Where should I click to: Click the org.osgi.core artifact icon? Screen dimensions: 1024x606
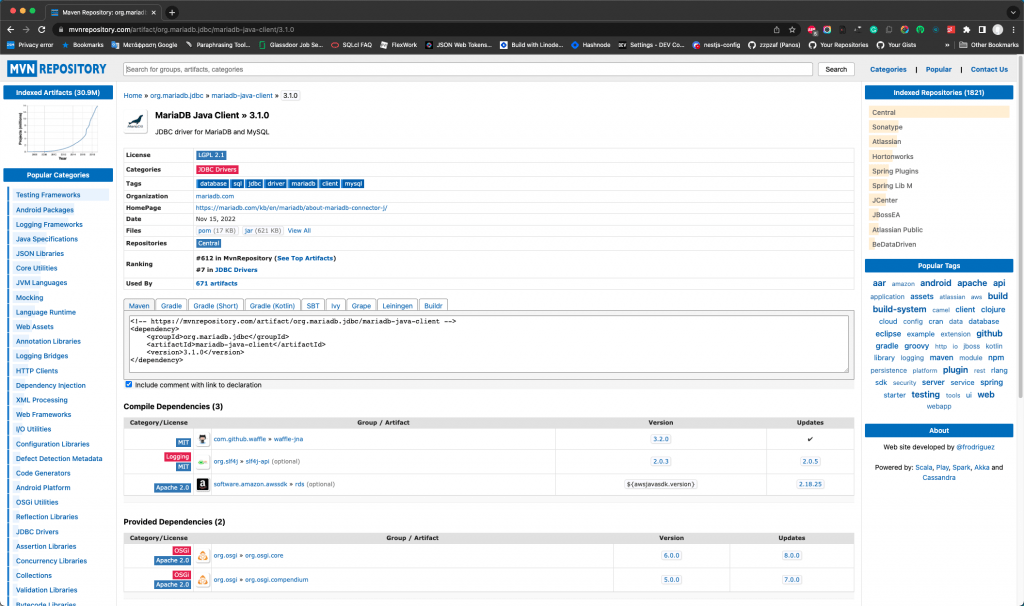pyautogui.click(x=202, y=556)
